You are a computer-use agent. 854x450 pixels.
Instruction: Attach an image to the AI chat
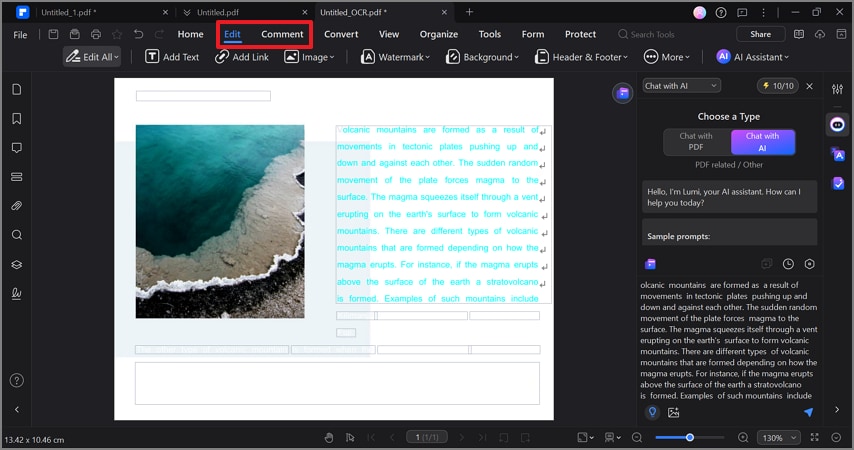(674, 412)
